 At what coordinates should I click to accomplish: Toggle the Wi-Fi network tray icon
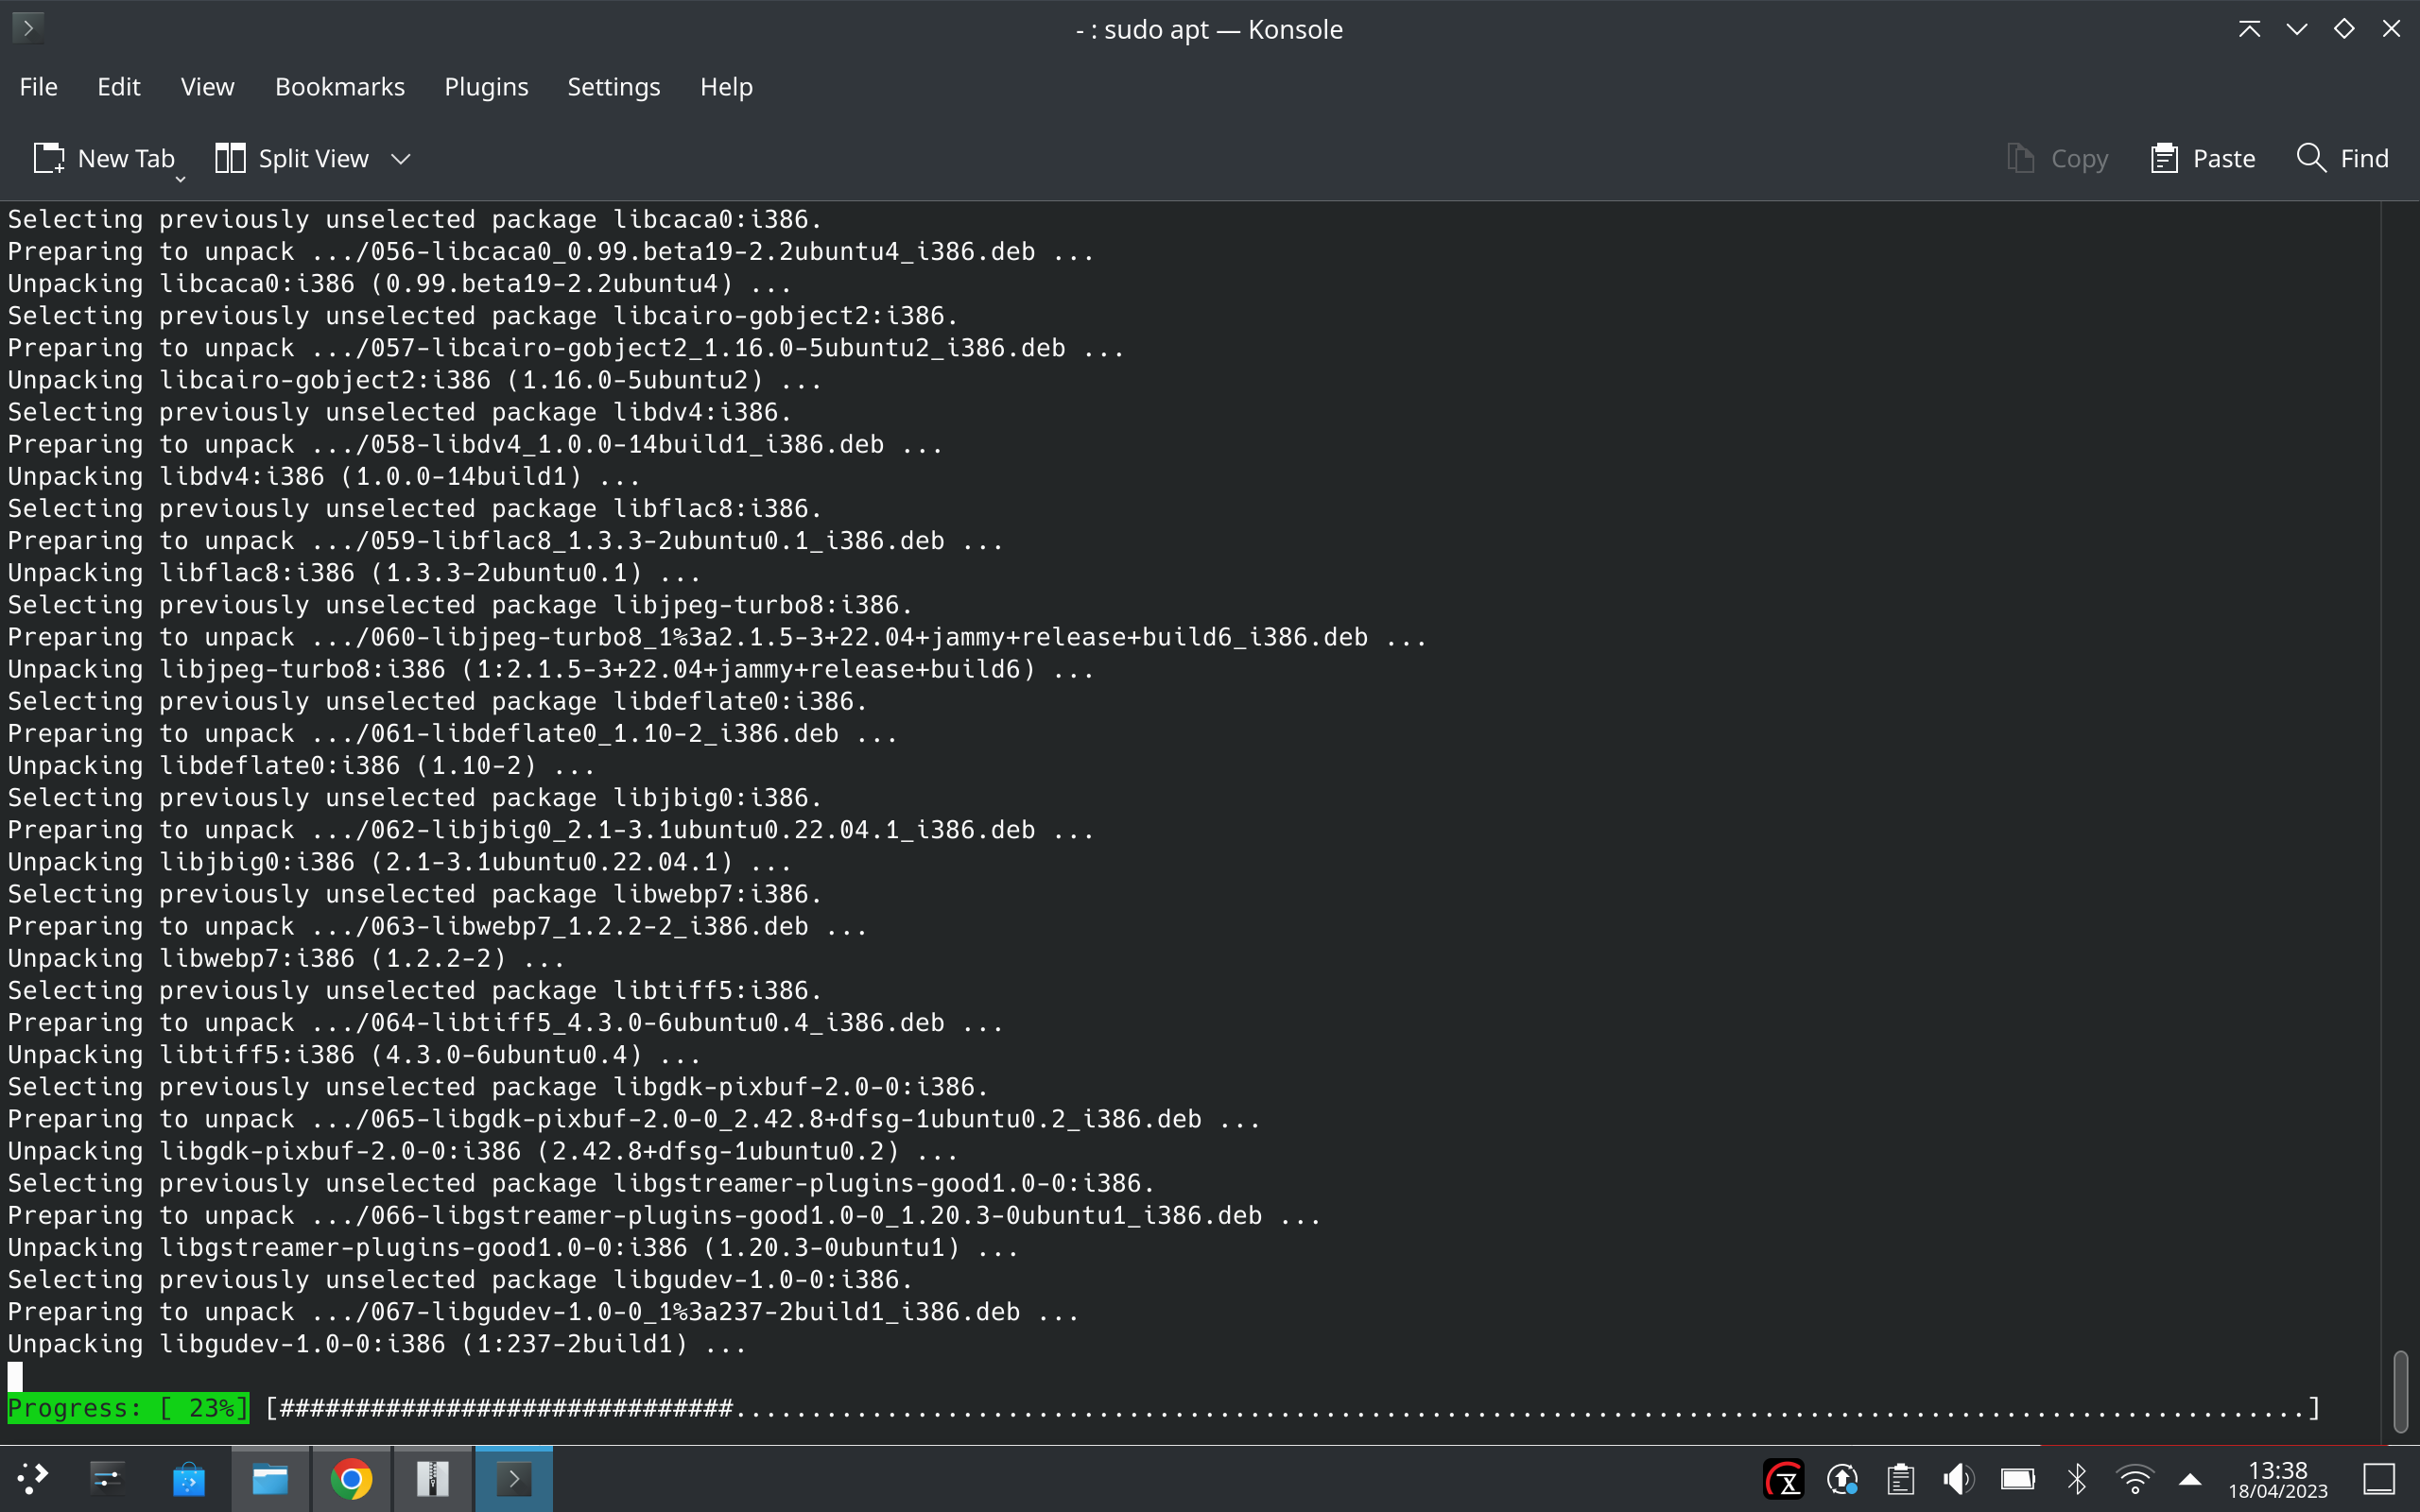2134,1478
